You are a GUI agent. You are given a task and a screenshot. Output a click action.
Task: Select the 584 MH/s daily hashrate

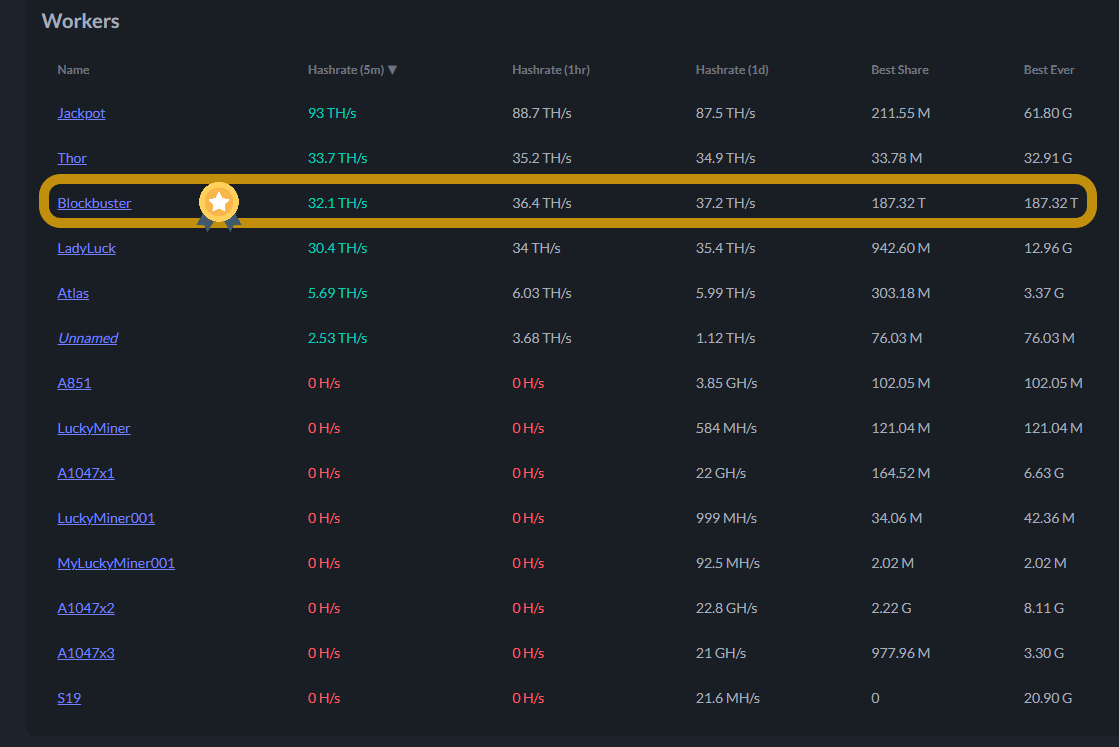point(726,427)
